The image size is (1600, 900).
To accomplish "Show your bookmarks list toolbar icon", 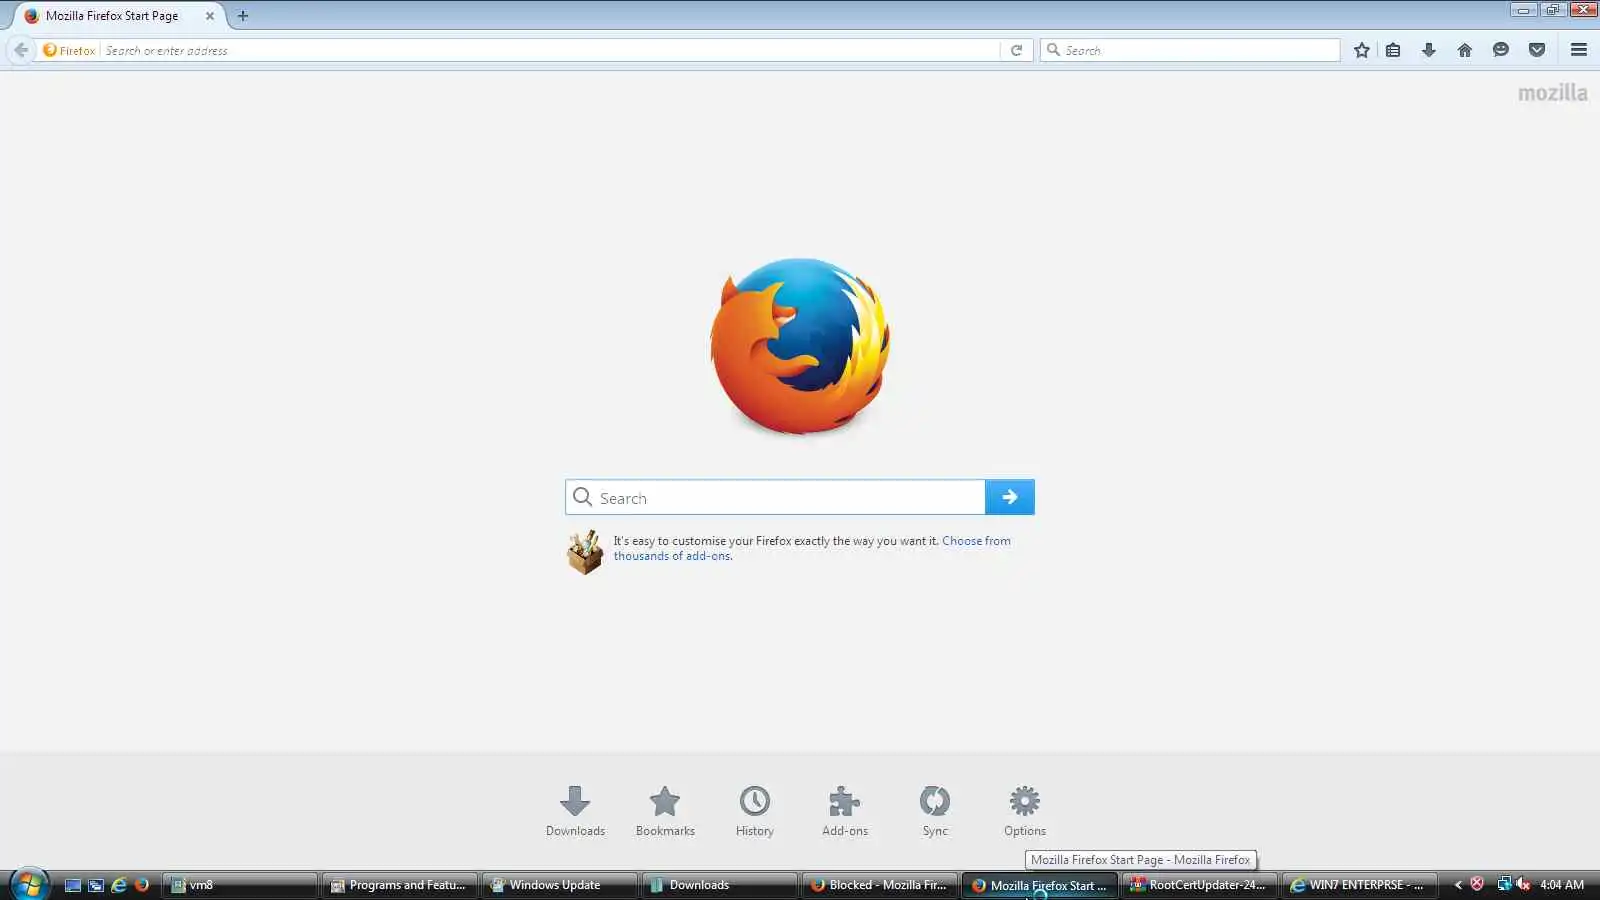I will (1393, 50).
